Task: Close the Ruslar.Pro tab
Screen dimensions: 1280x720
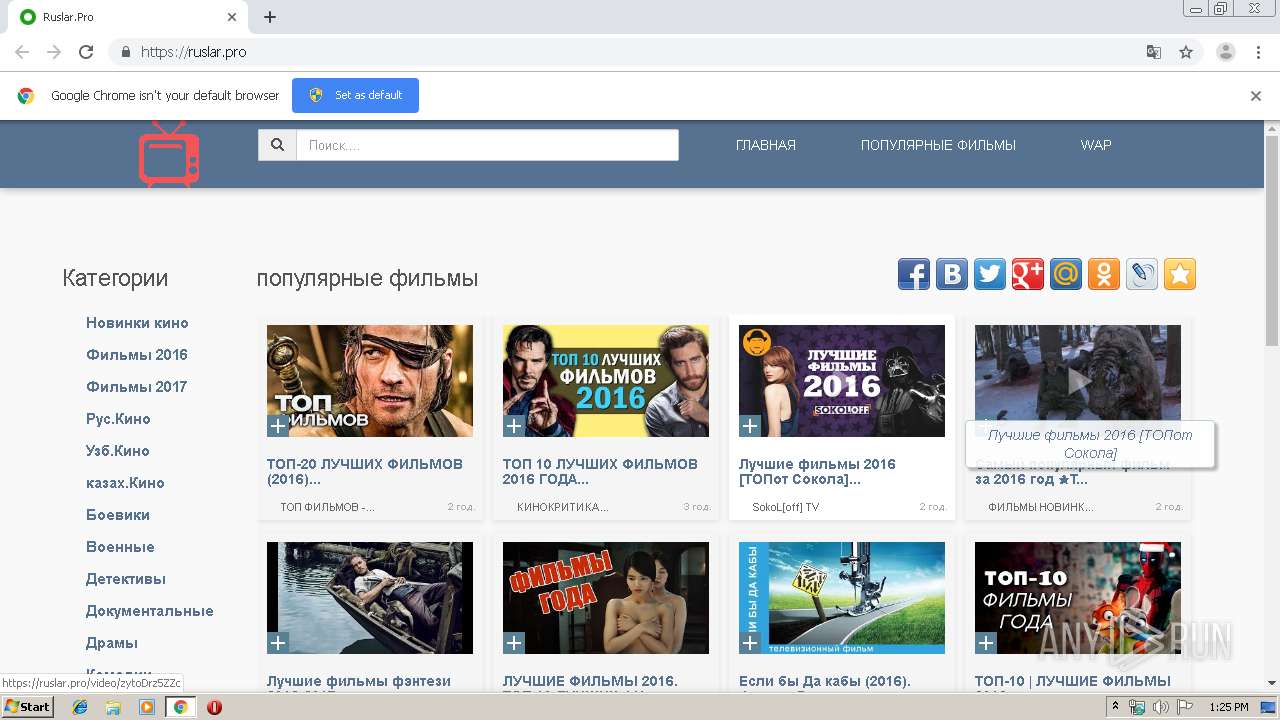Action: coord(232,17)
